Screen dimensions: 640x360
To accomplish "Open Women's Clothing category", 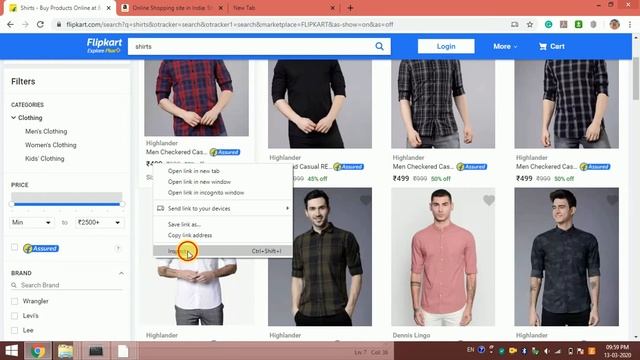I will point(51,145).
